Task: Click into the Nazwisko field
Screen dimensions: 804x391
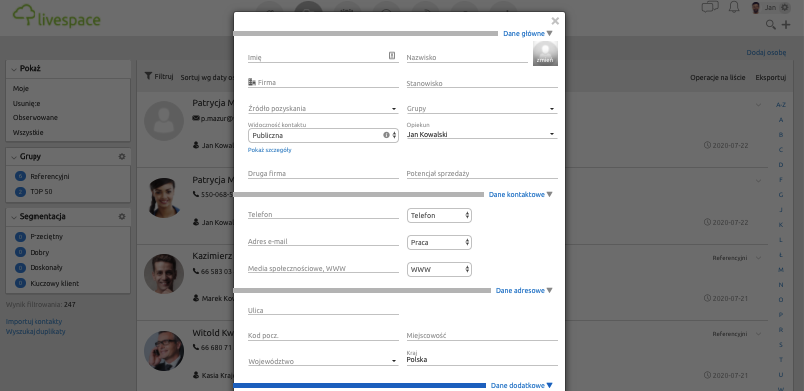Action: click(x=467, y=57)
